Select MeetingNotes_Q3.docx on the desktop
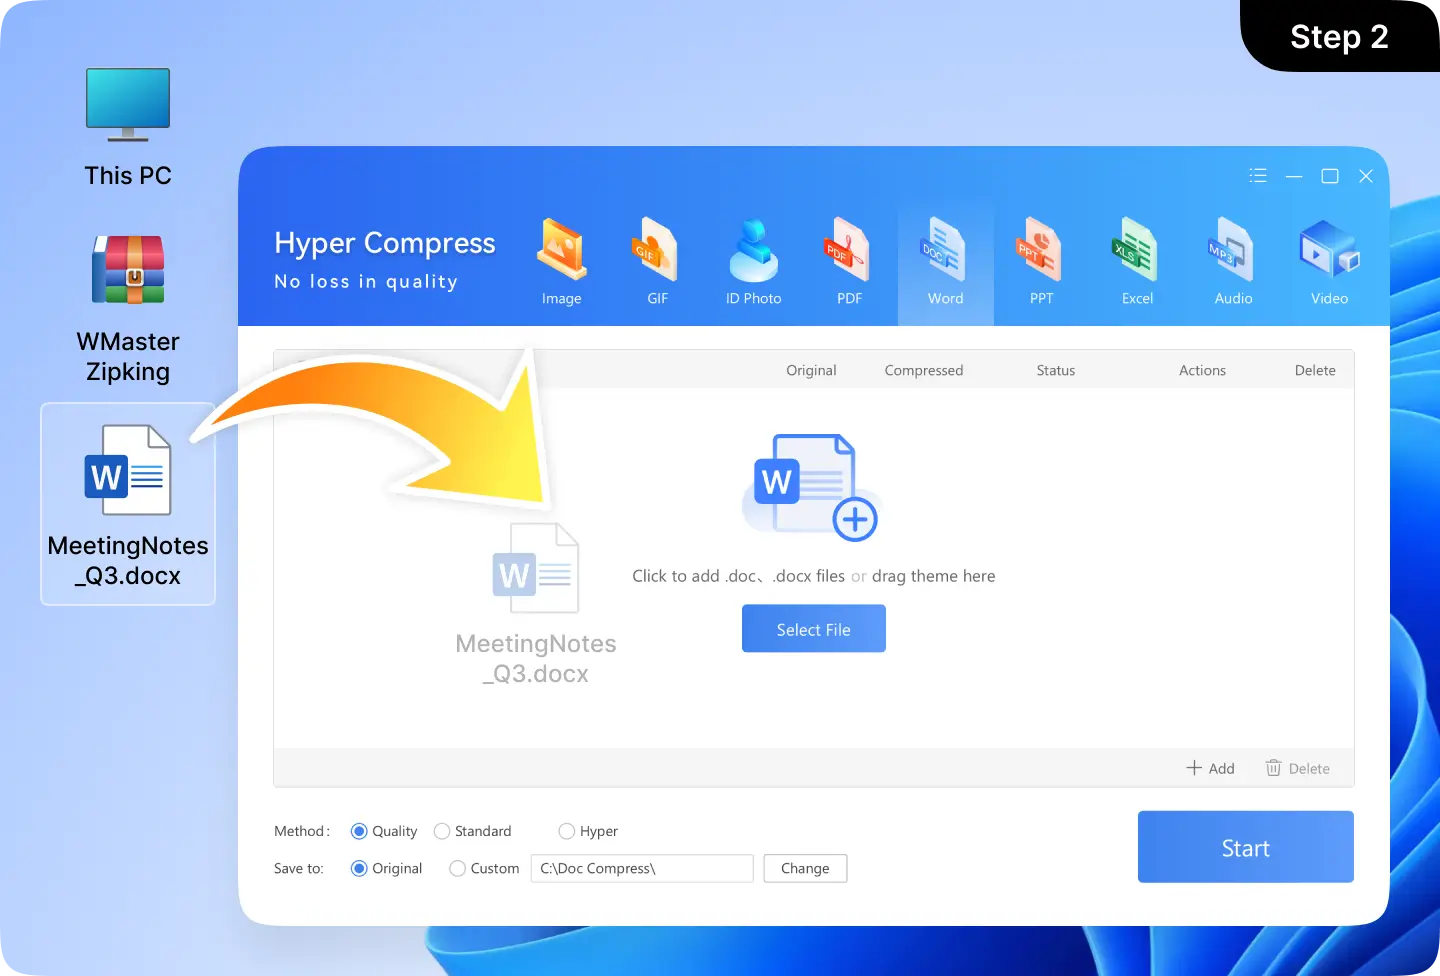Image resolution: width=1440 pixels, height=976 pixels. (128, 504)
